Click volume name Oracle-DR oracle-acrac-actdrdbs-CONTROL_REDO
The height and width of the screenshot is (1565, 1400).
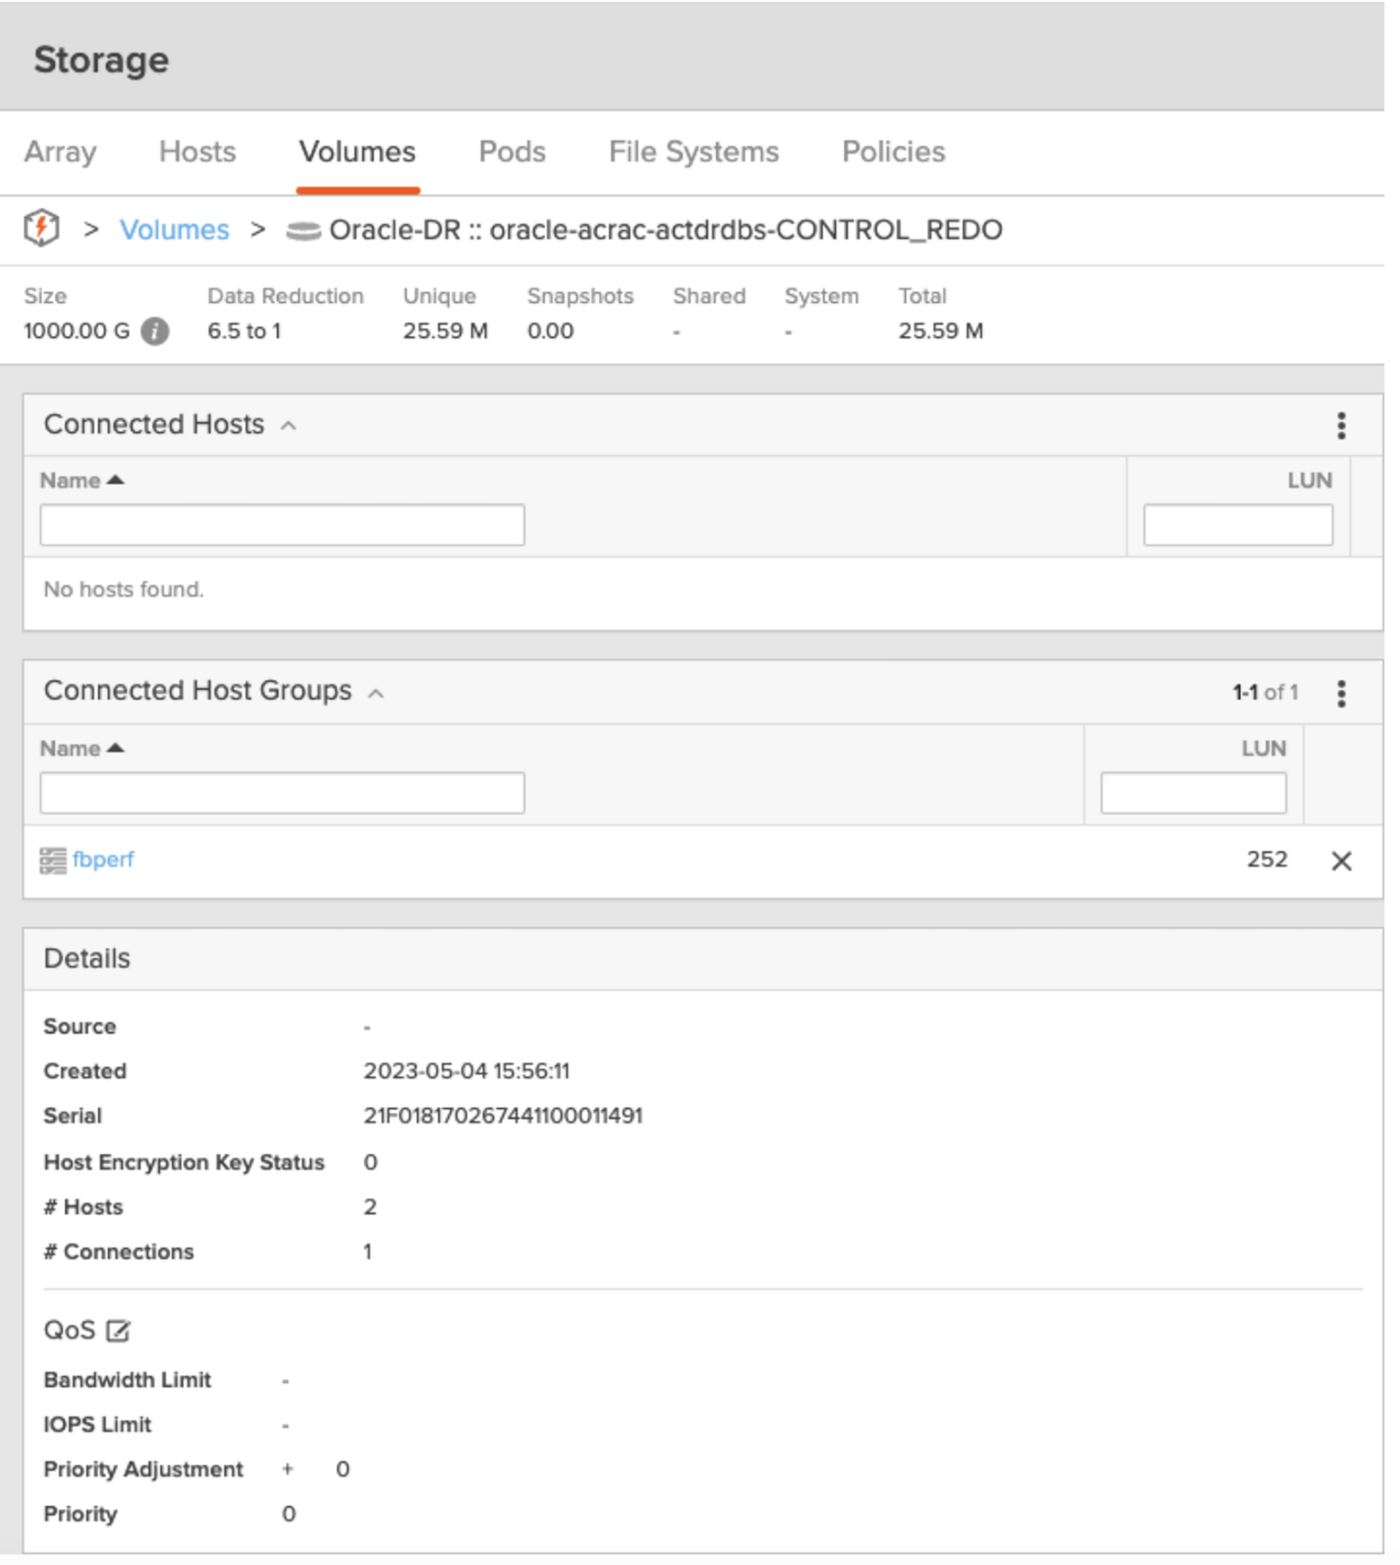pos(666,230)
